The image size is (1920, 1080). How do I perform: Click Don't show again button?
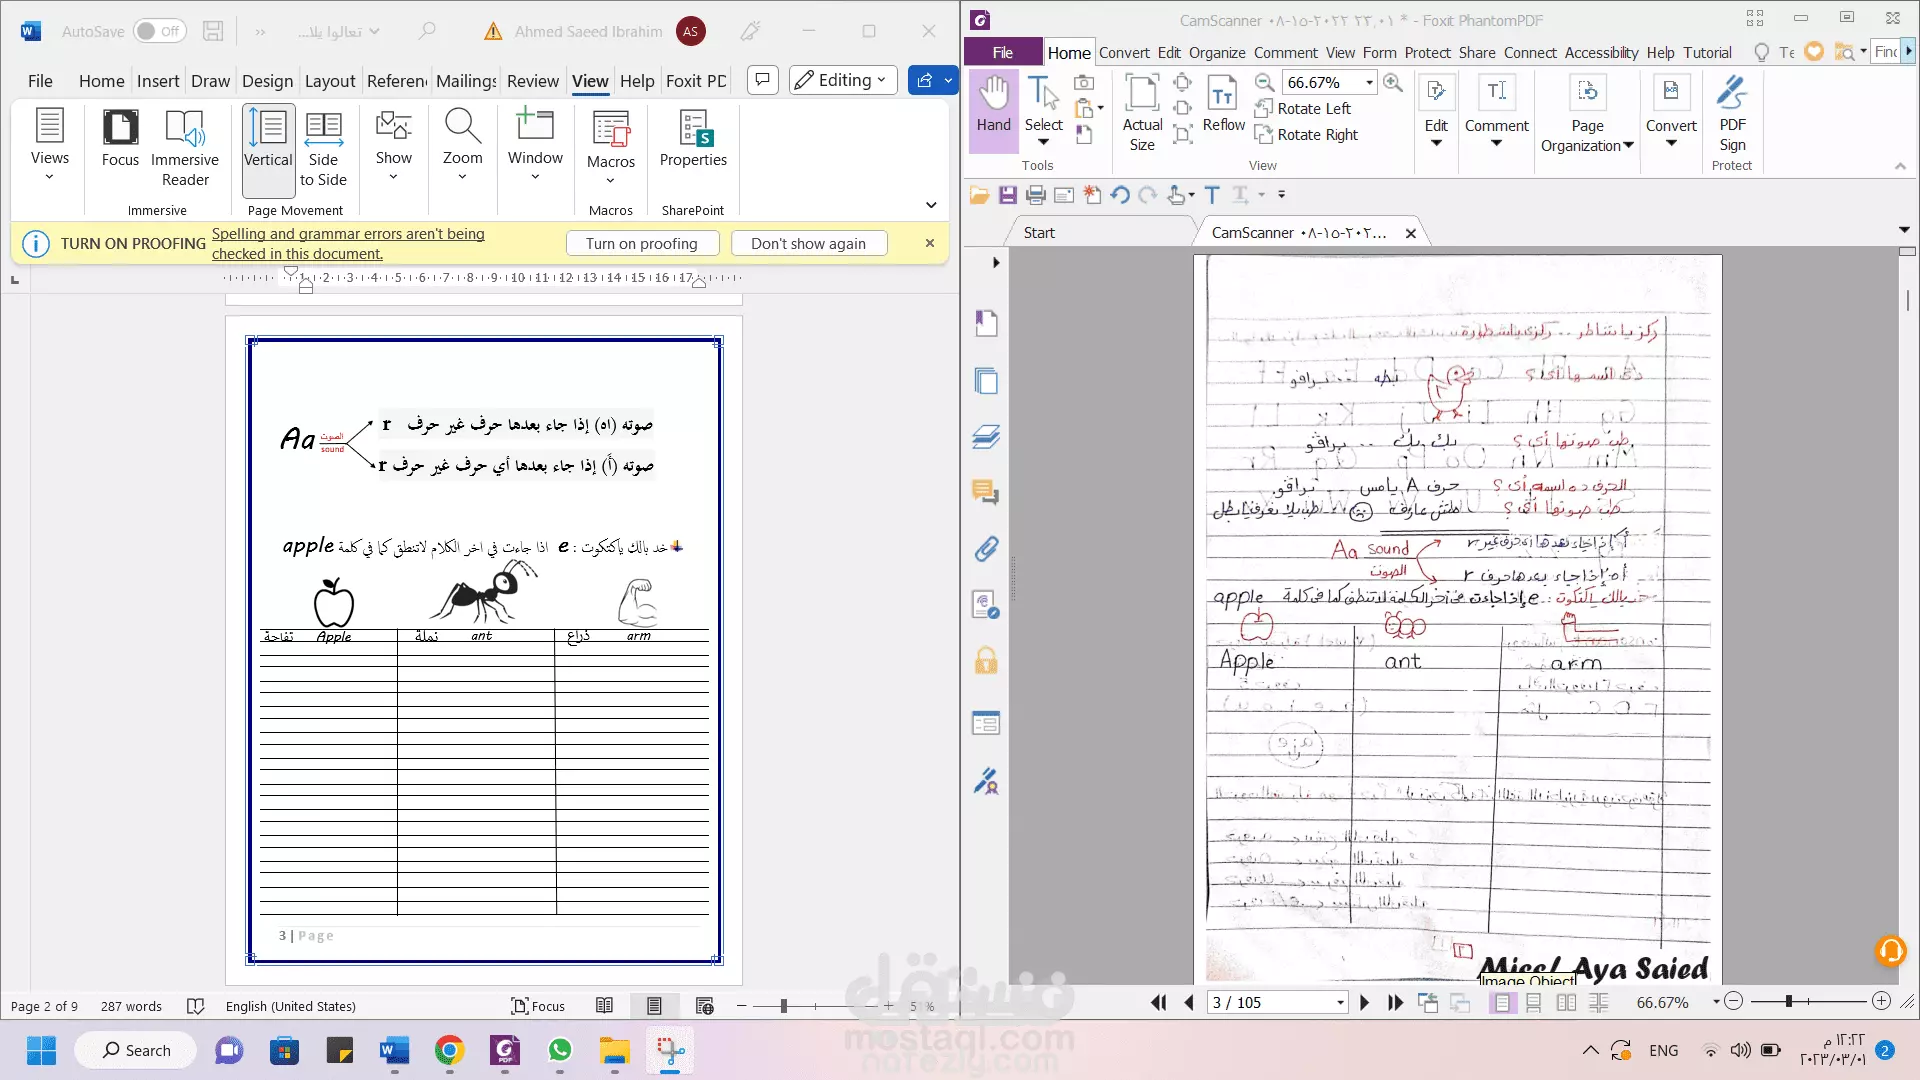808,243
